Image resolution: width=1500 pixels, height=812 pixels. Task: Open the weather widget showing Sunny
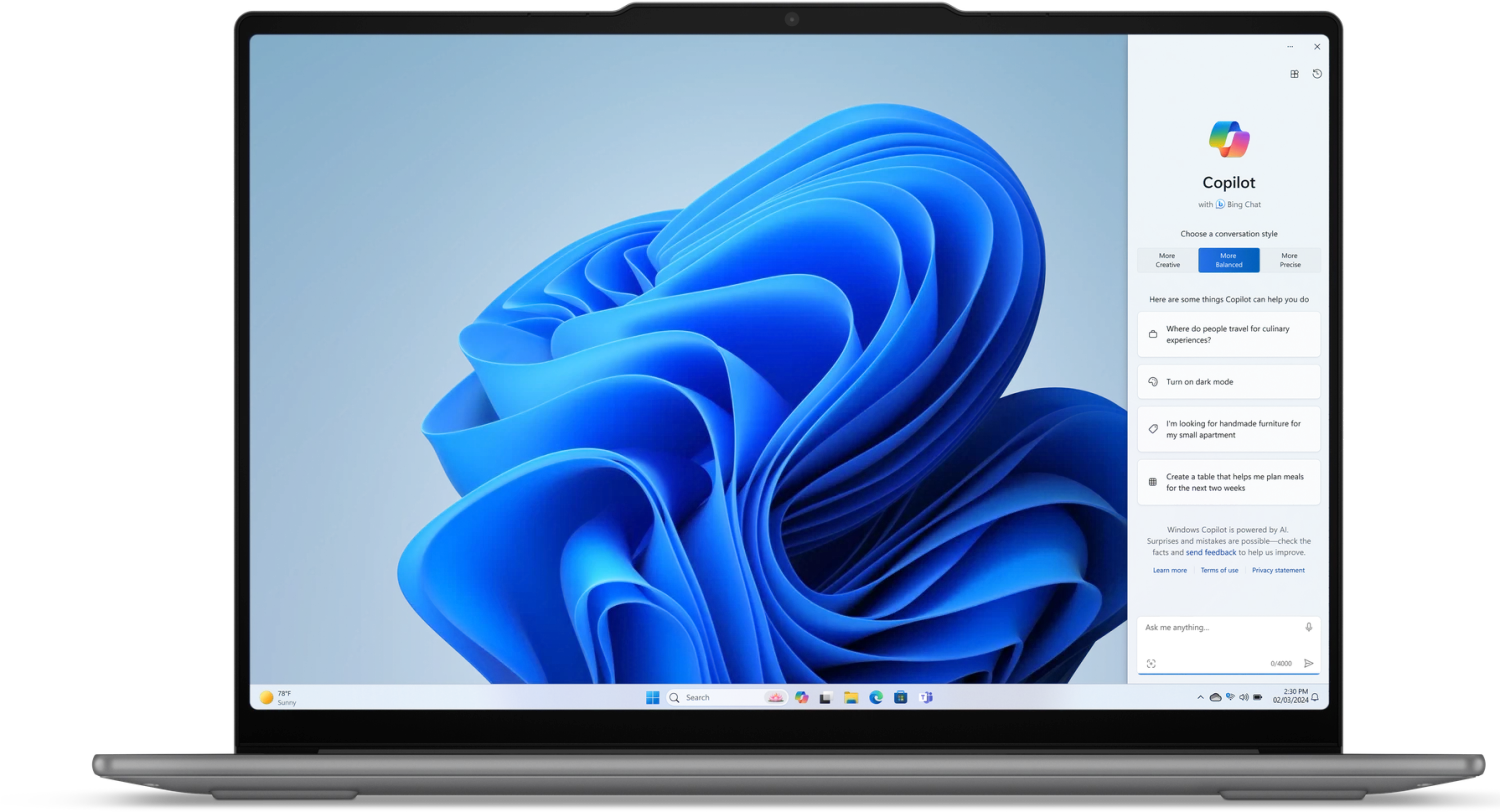point(278,697)
